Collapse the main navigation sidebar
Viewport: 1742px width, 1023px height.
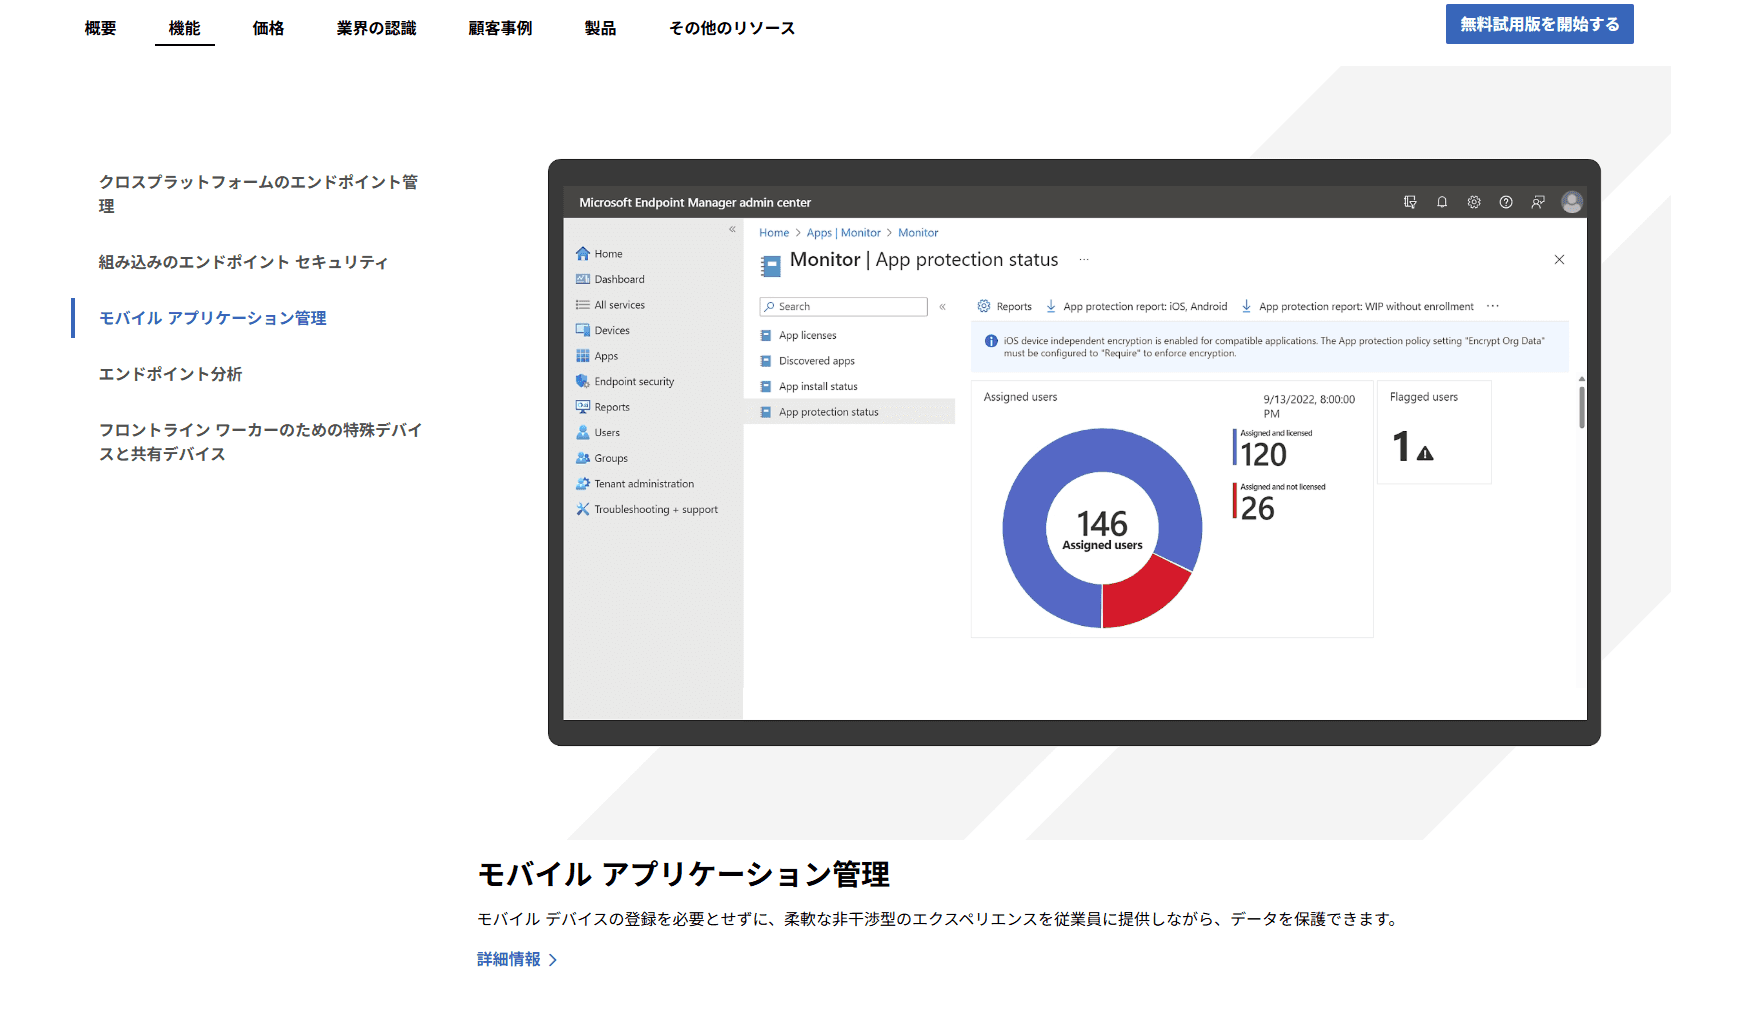tap(732, 230)
